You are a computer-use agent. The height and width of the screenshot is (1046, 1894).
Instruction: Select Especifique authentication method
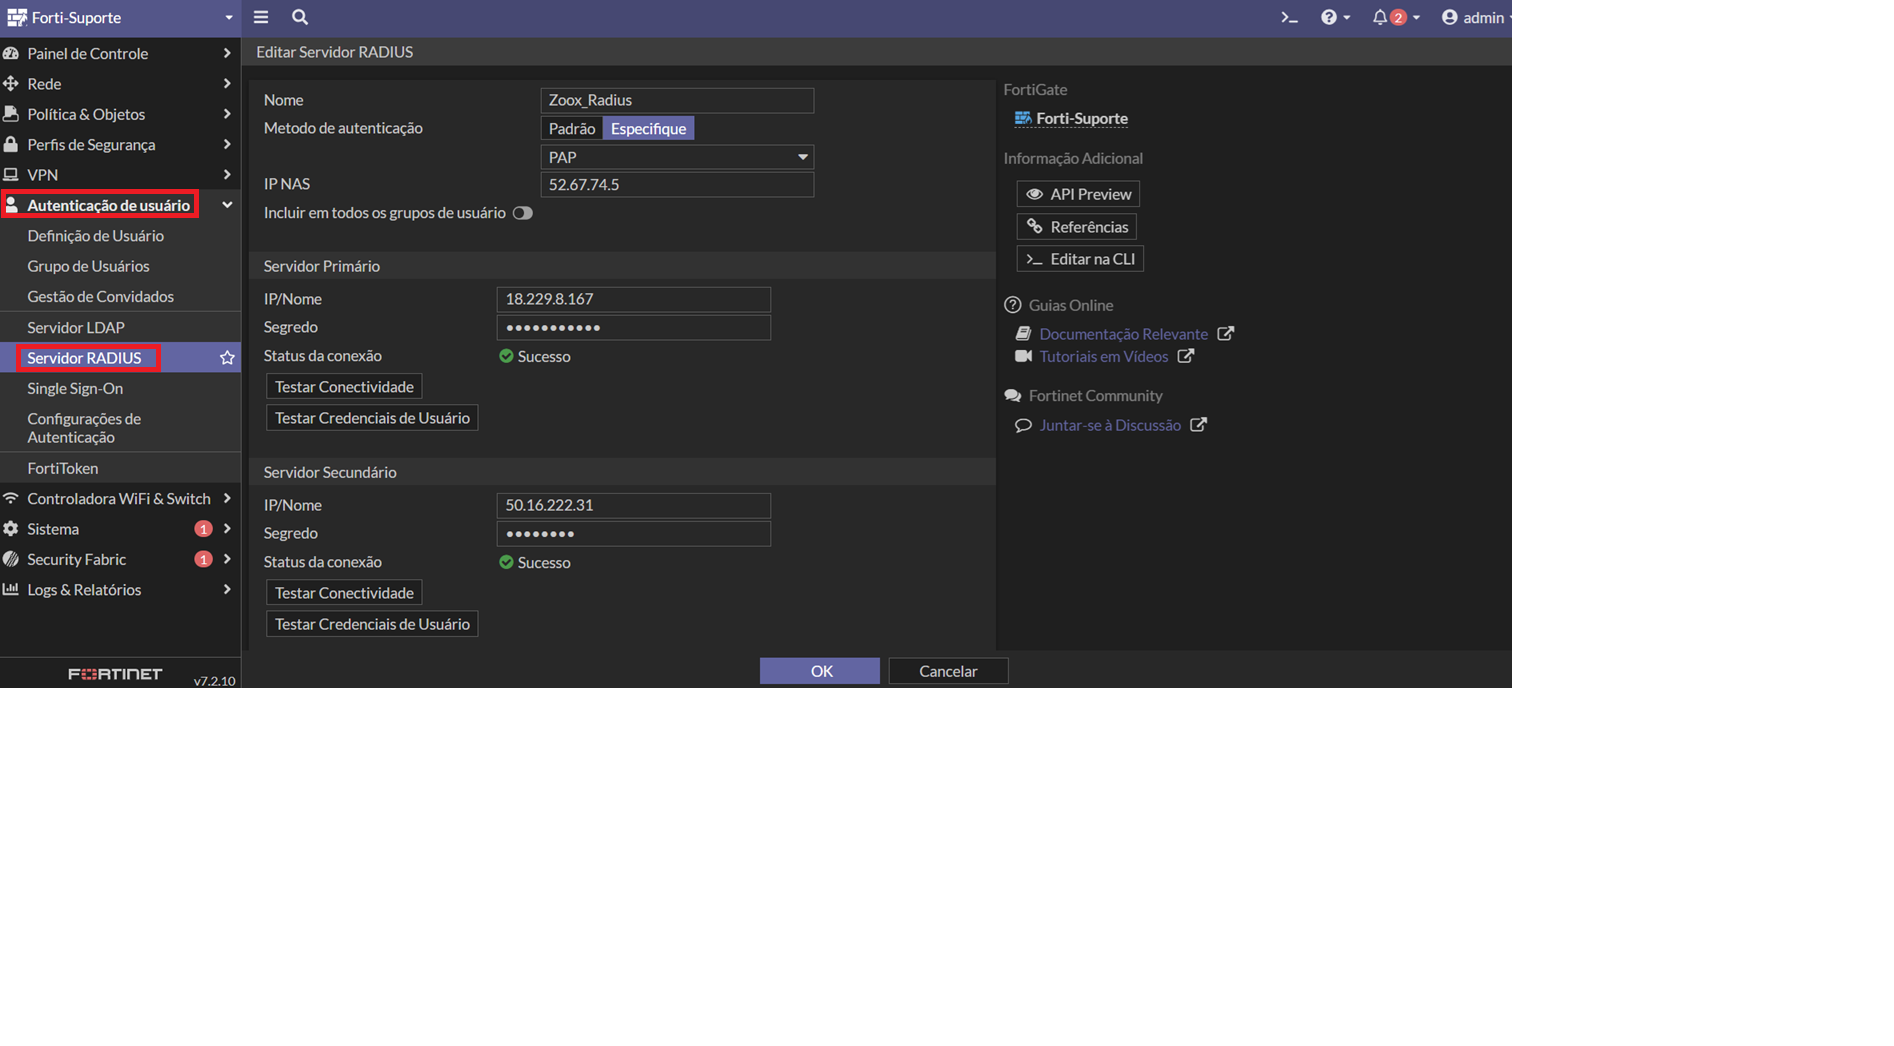point(648,129)
